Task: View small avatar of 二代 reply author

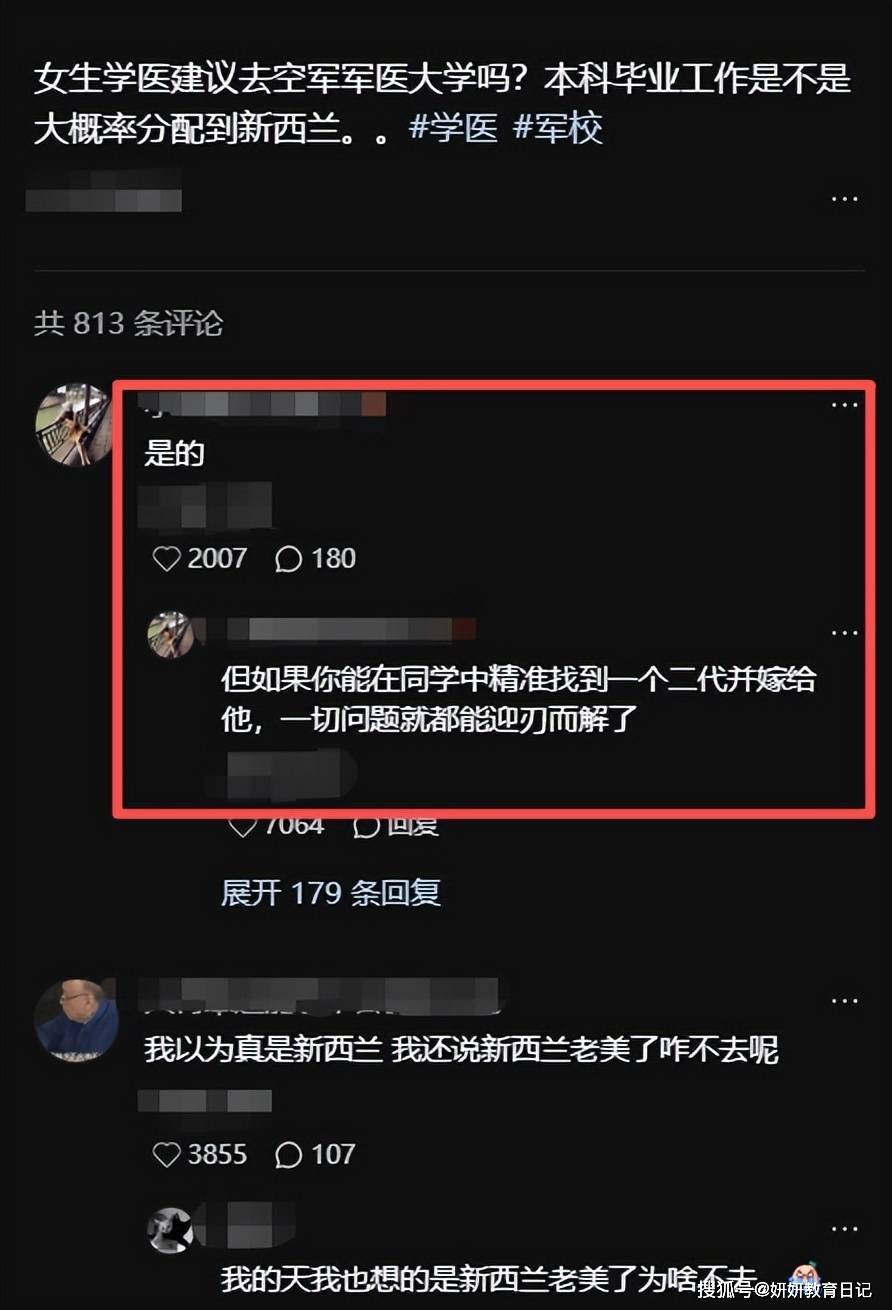Action: click(x=170, y=635)
